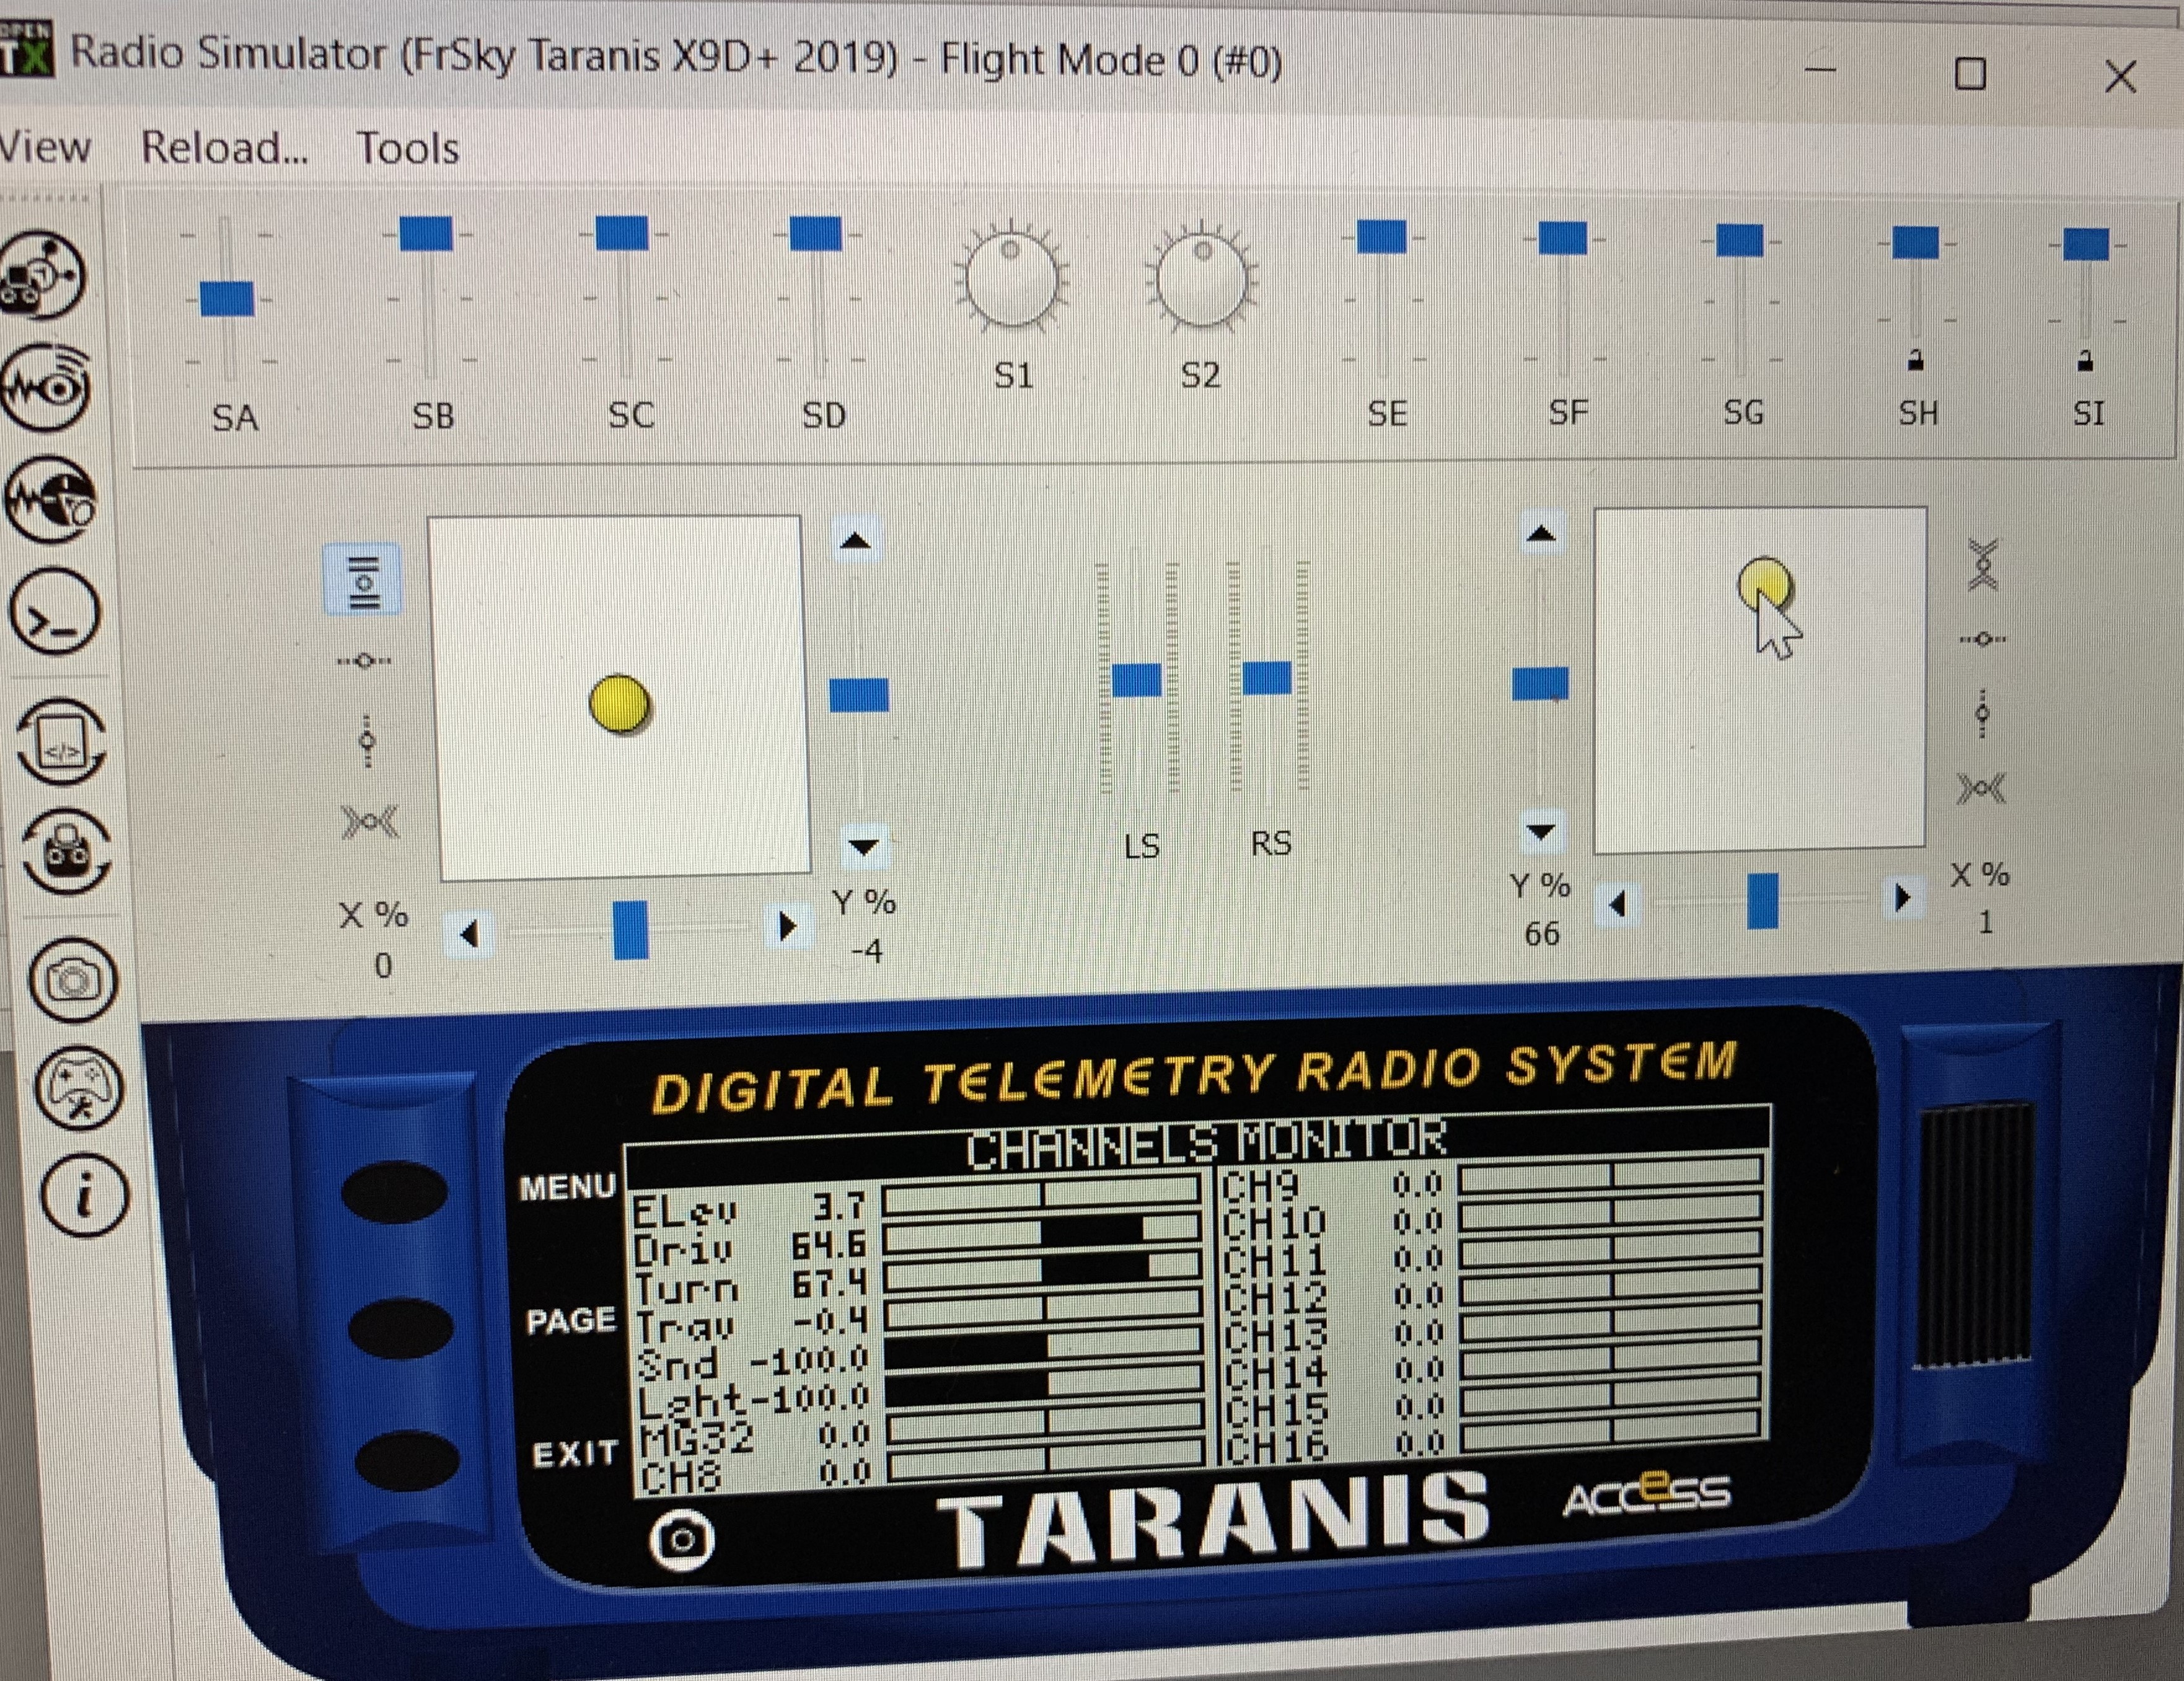Click the SI switch slider handle
This screenshot has width=2184, height=1681.
pyautogui.click(x=2086, y=244)
